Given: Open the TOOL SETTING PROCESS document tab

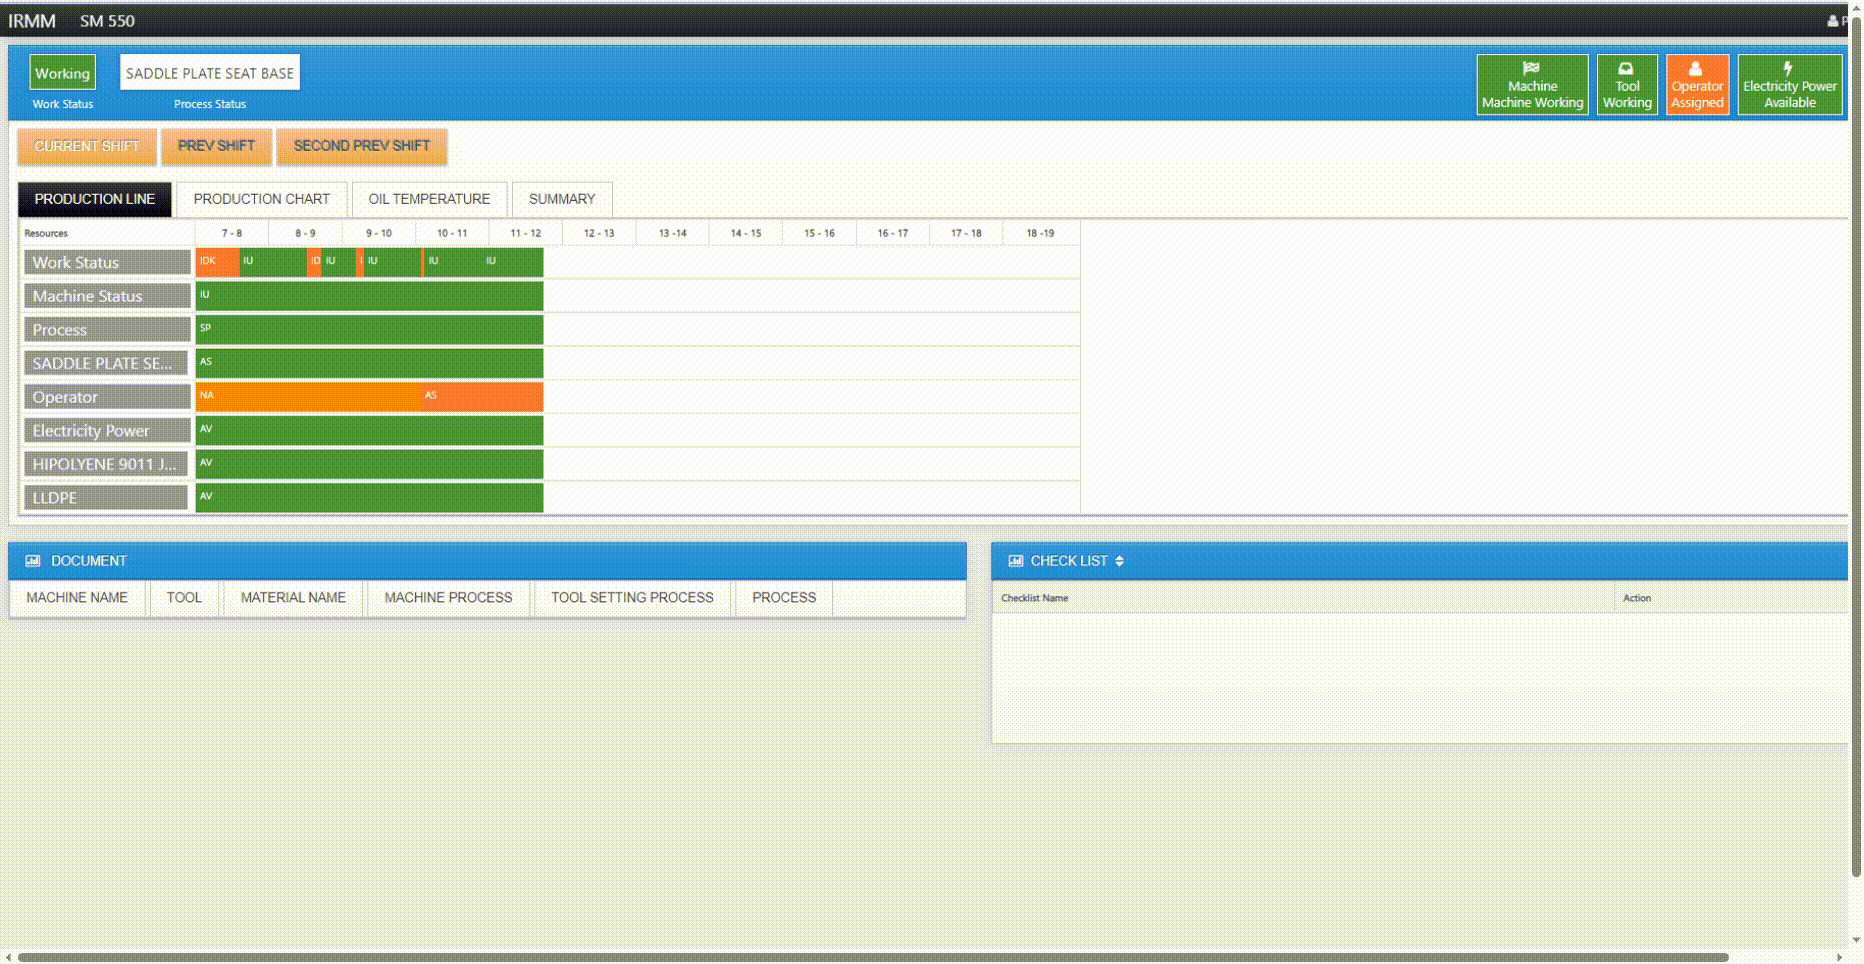Looking at the screenshot, I should (x=632, y=598).
